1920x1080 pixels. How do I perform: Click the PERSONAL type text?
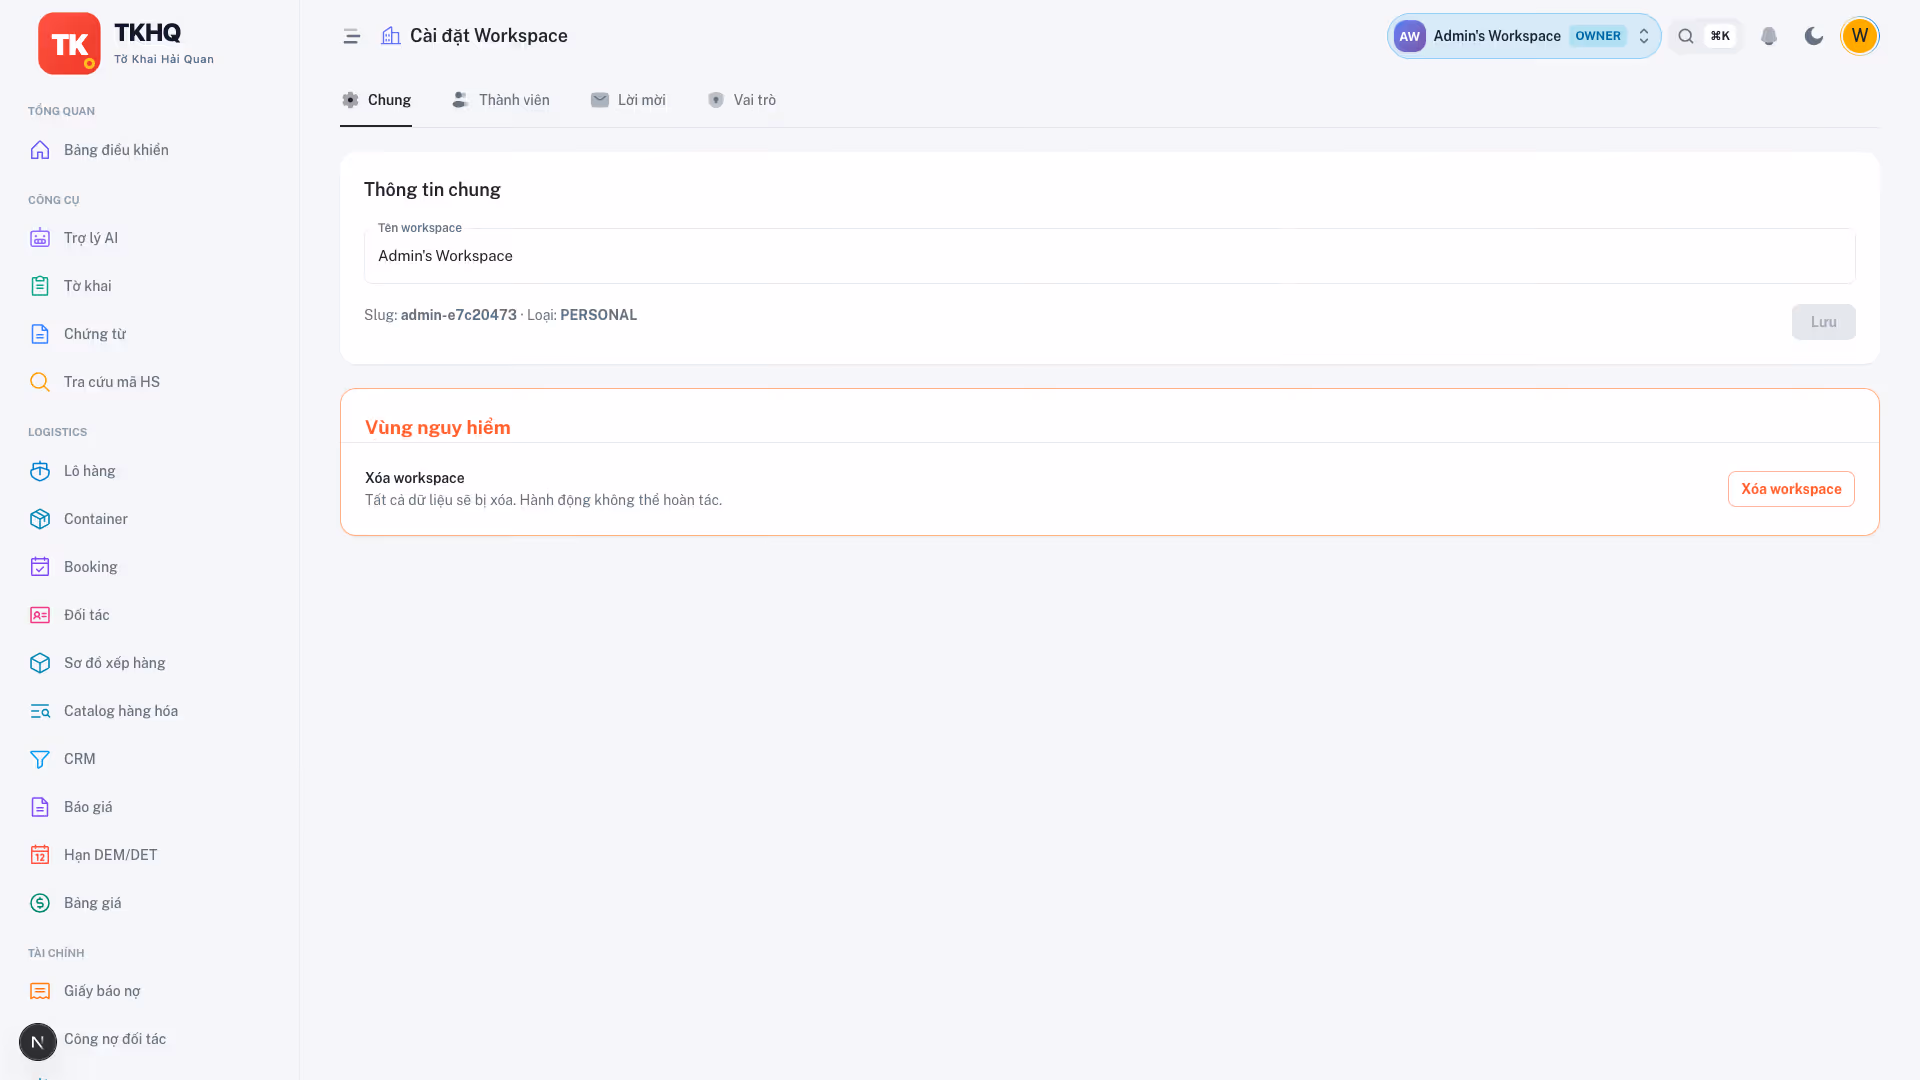[598, 315]
